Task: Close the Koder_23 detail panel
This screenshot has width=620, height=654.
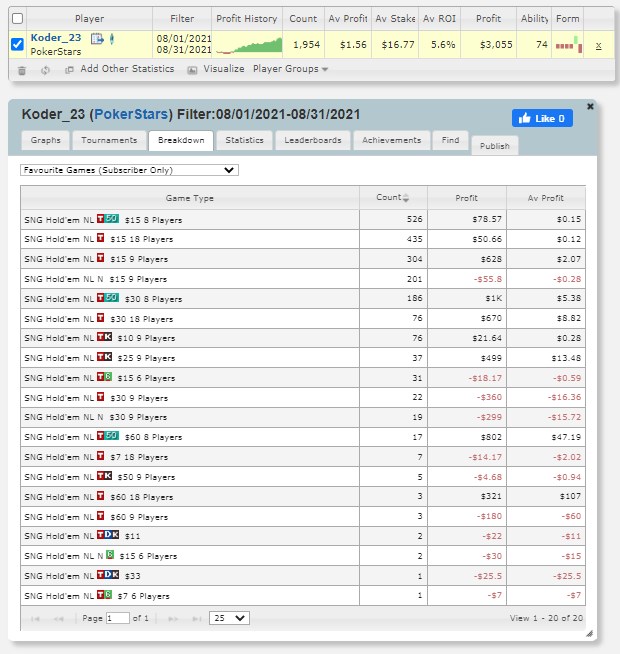Action: point(590,106)
